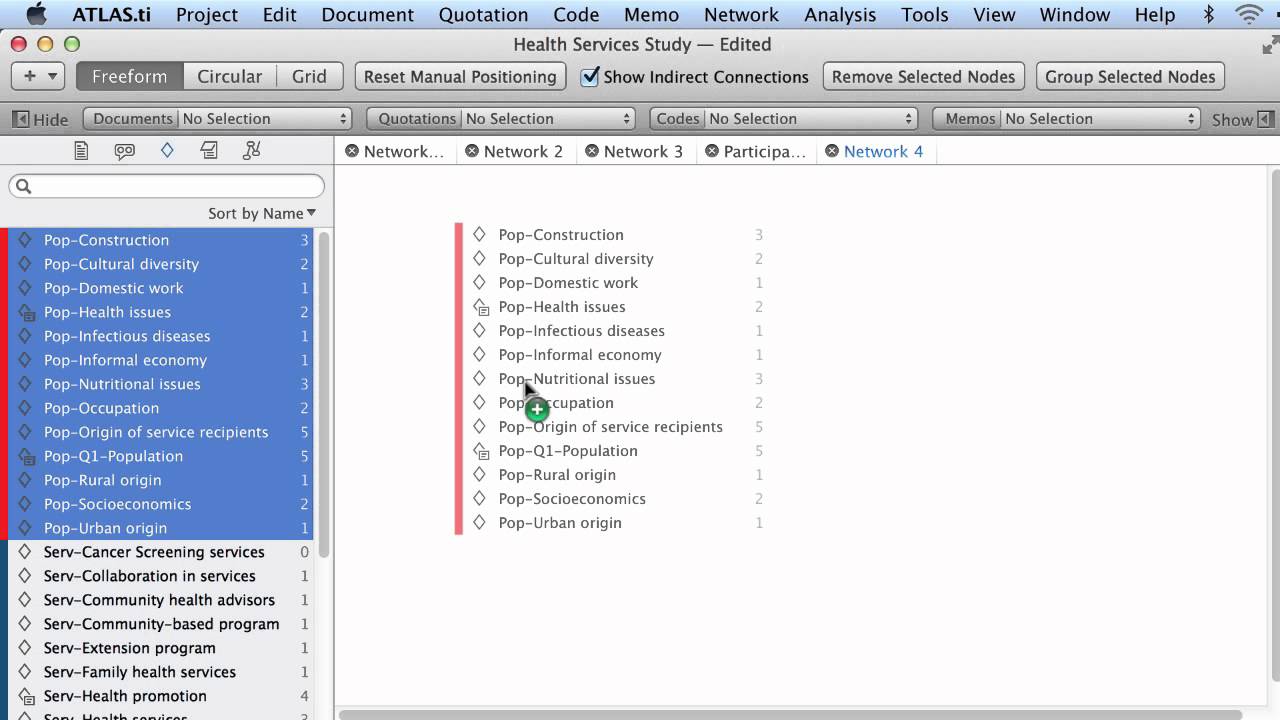Open the Memos No Selection dropdown
This screenshot has width=1280, height=720.
tap(1066, 118)
